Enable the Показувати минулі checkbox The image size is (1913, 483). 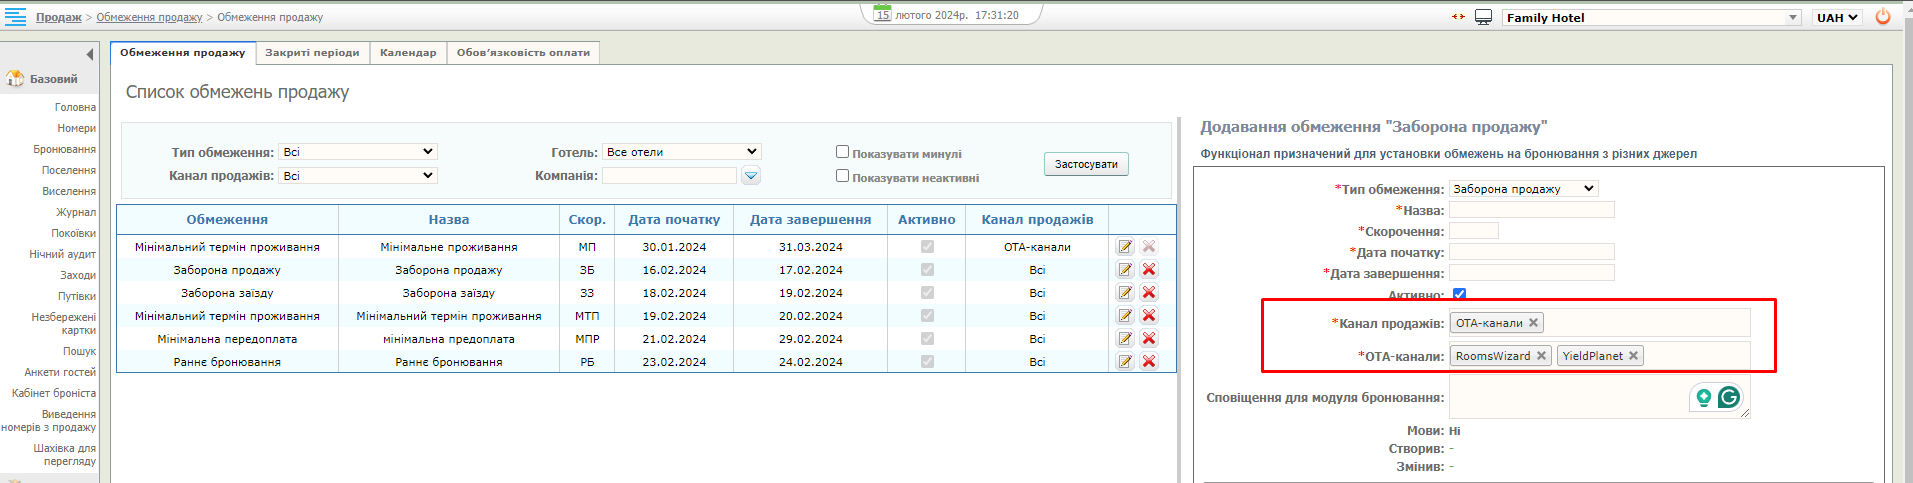842,152
